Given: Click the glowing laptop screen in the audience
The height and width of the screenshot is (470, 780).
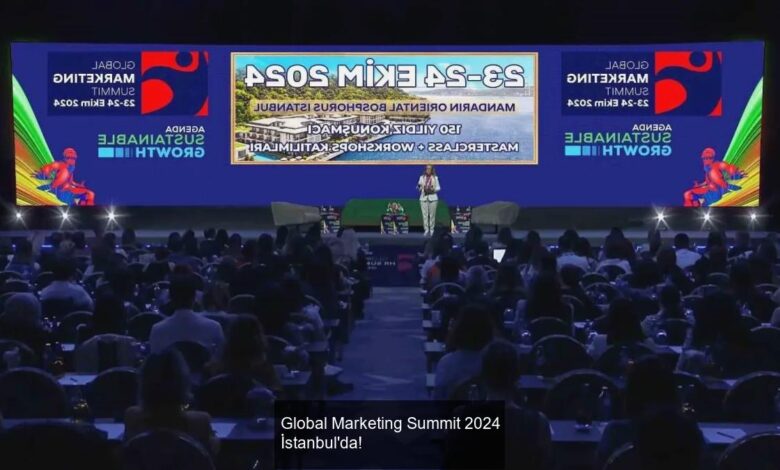Looking at the screenshot, I should (499, 255).
